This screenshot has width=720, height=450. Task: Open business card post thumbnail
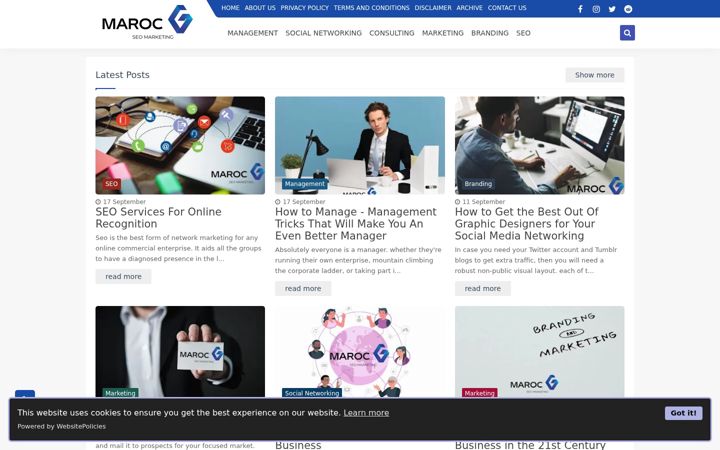click(x=180, y=352)
